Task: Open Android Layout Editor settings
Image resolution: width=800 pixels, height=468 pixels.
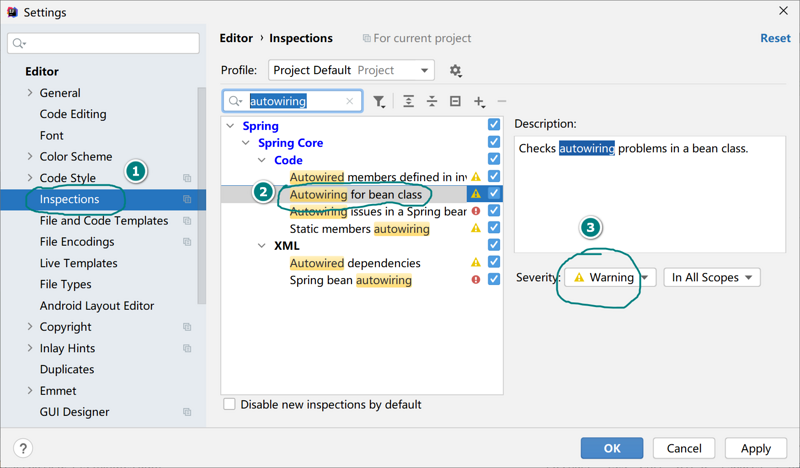Action: tap(97, 306)
